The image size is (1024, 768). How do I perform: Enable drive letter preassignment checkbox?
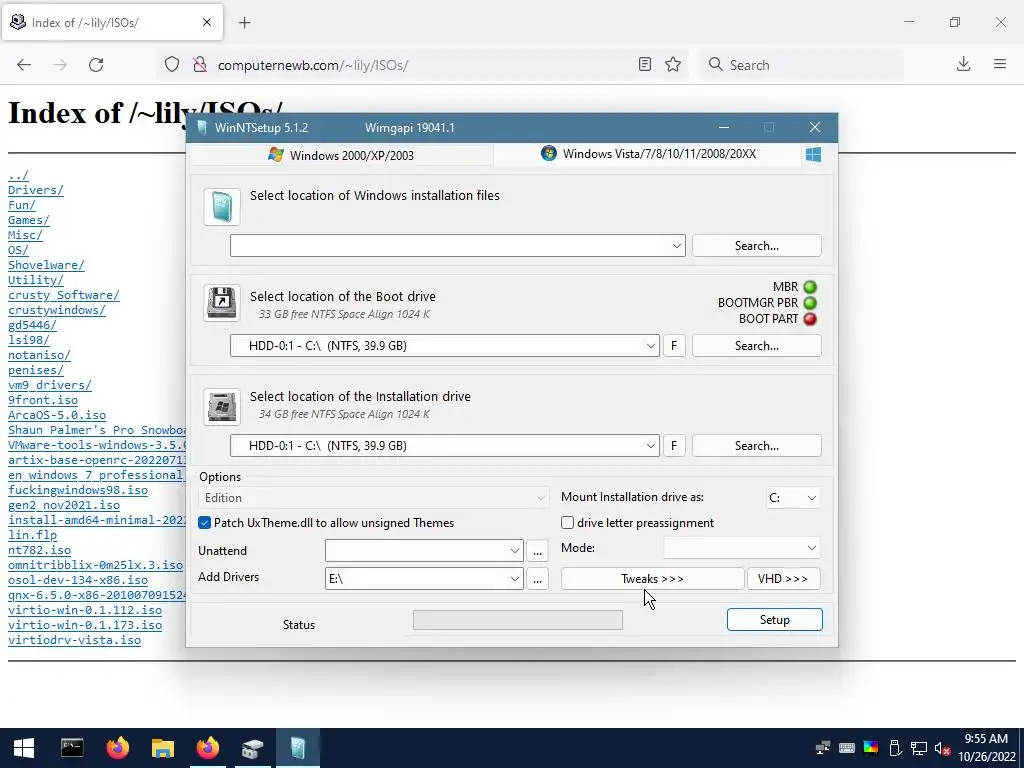pyautogui.click(x=568, y=523)
